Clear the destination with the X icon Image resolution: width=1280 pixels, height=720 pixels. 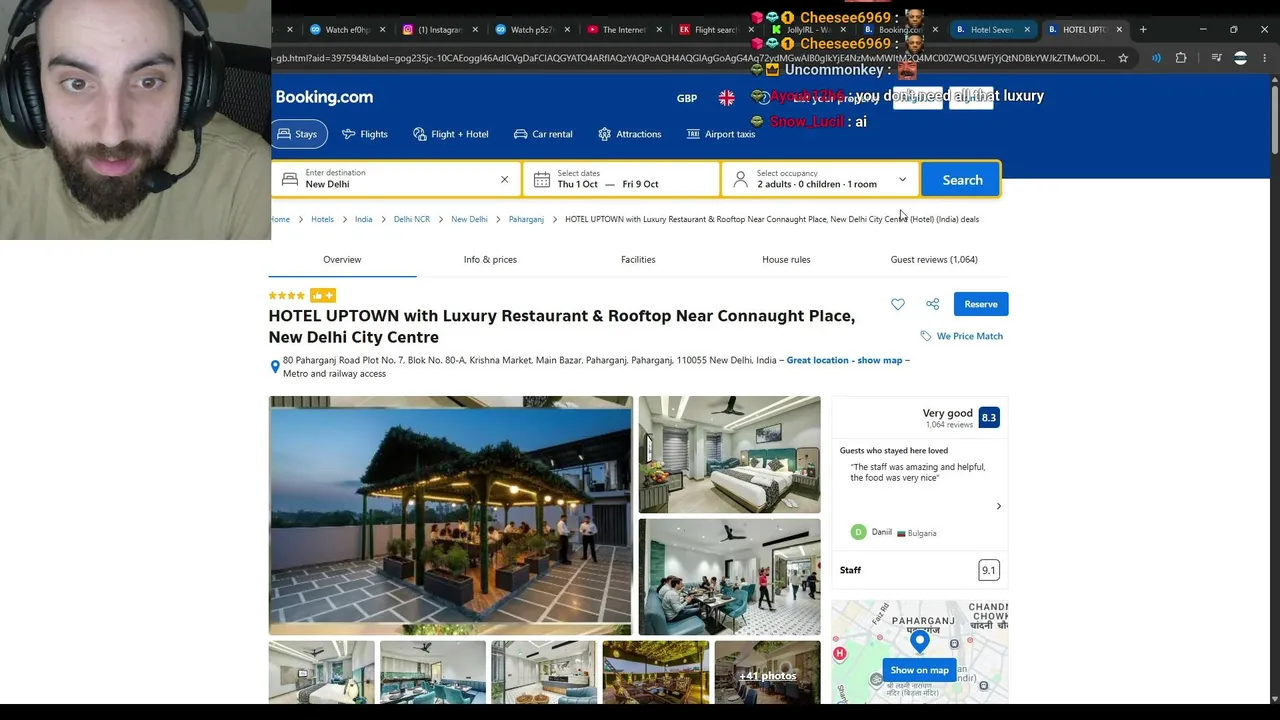tap(504, 180)
